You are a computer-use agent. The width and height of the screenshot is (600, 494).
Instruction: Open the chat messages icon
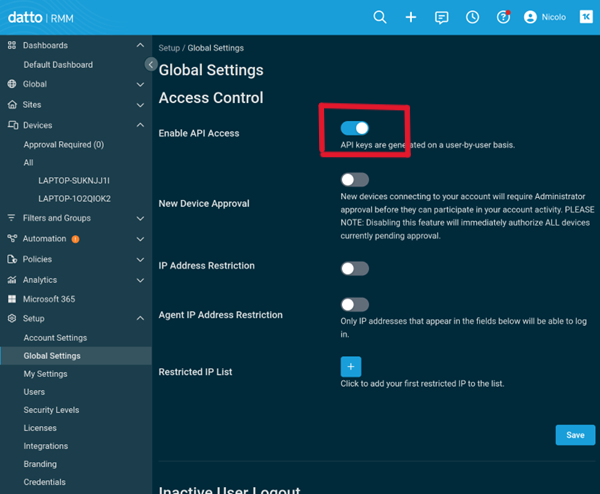click(x=442, y=17)
